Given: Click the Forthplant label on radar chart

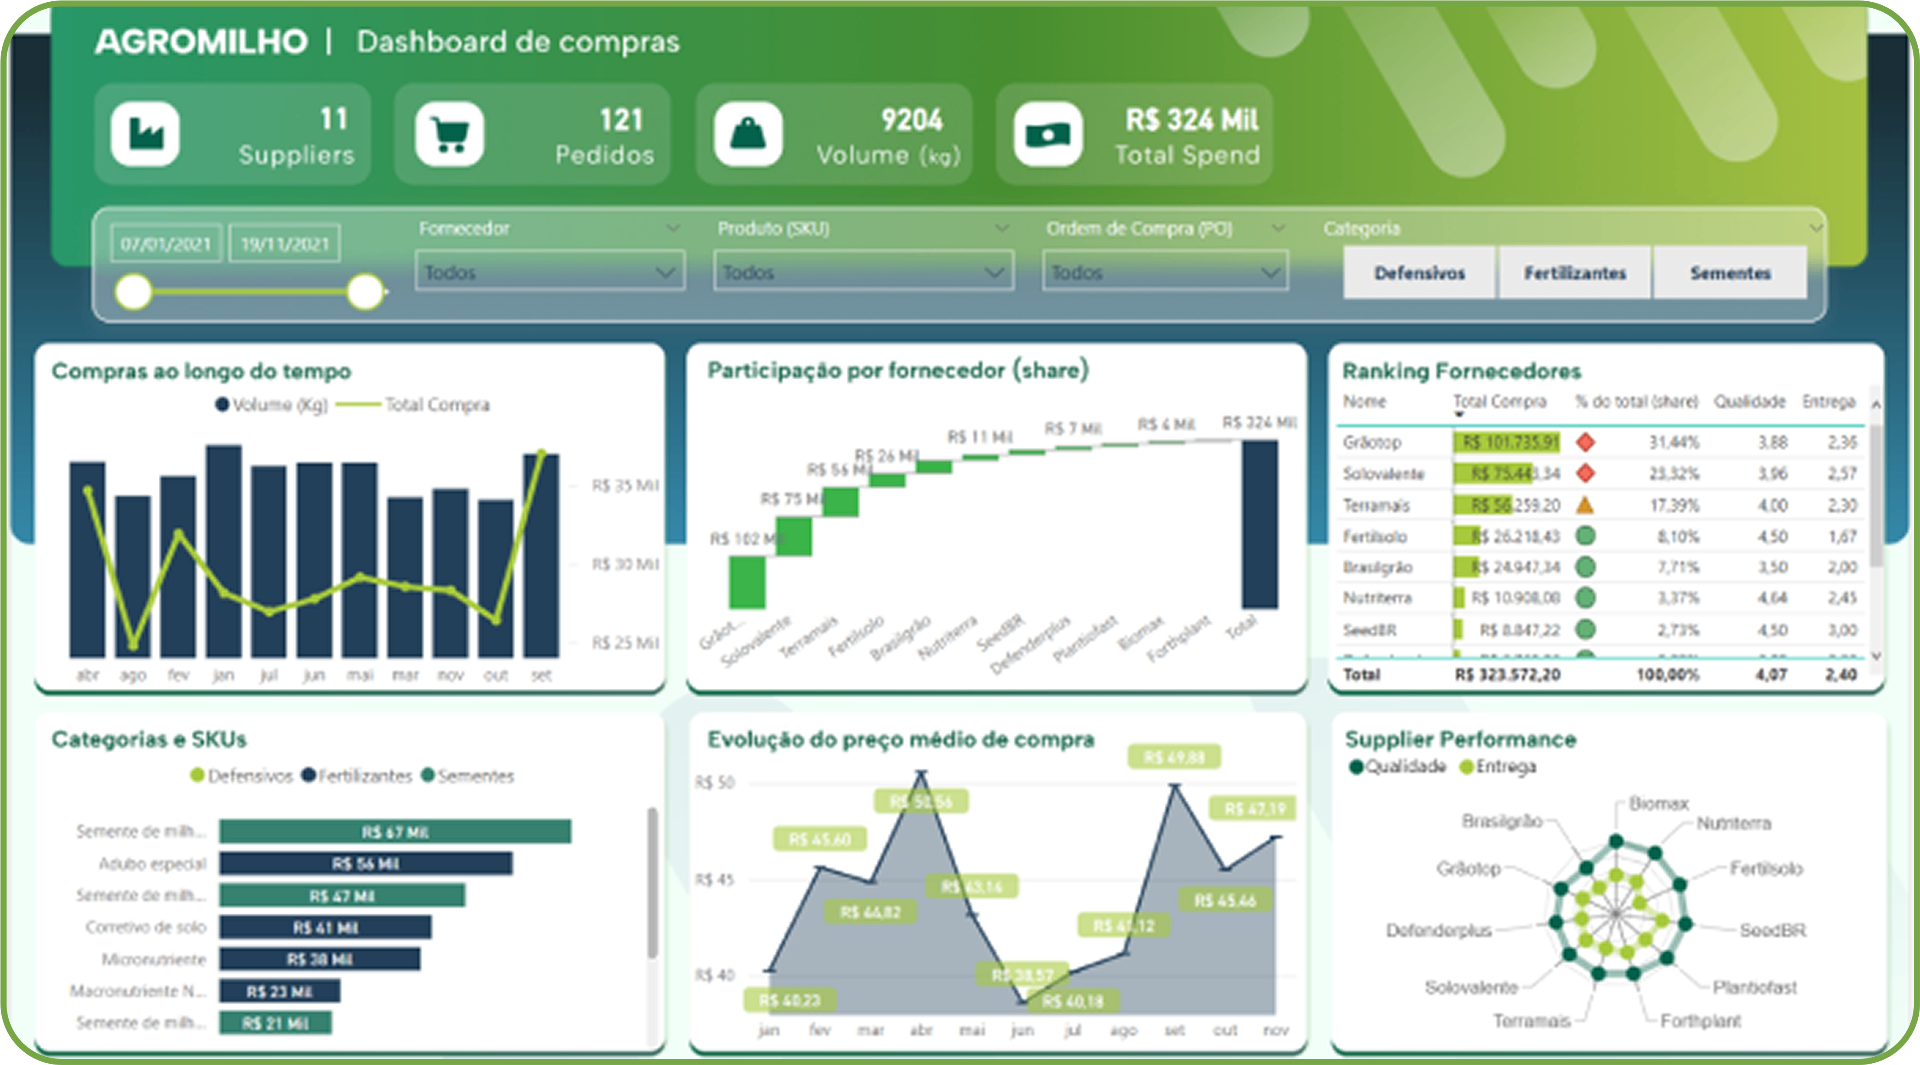Looking at the screenshot, I should [1700, 1021].
